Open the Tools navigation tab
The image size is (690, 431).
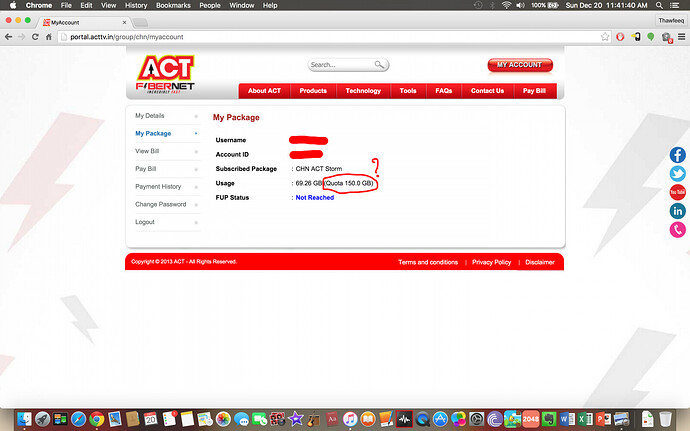408,91
